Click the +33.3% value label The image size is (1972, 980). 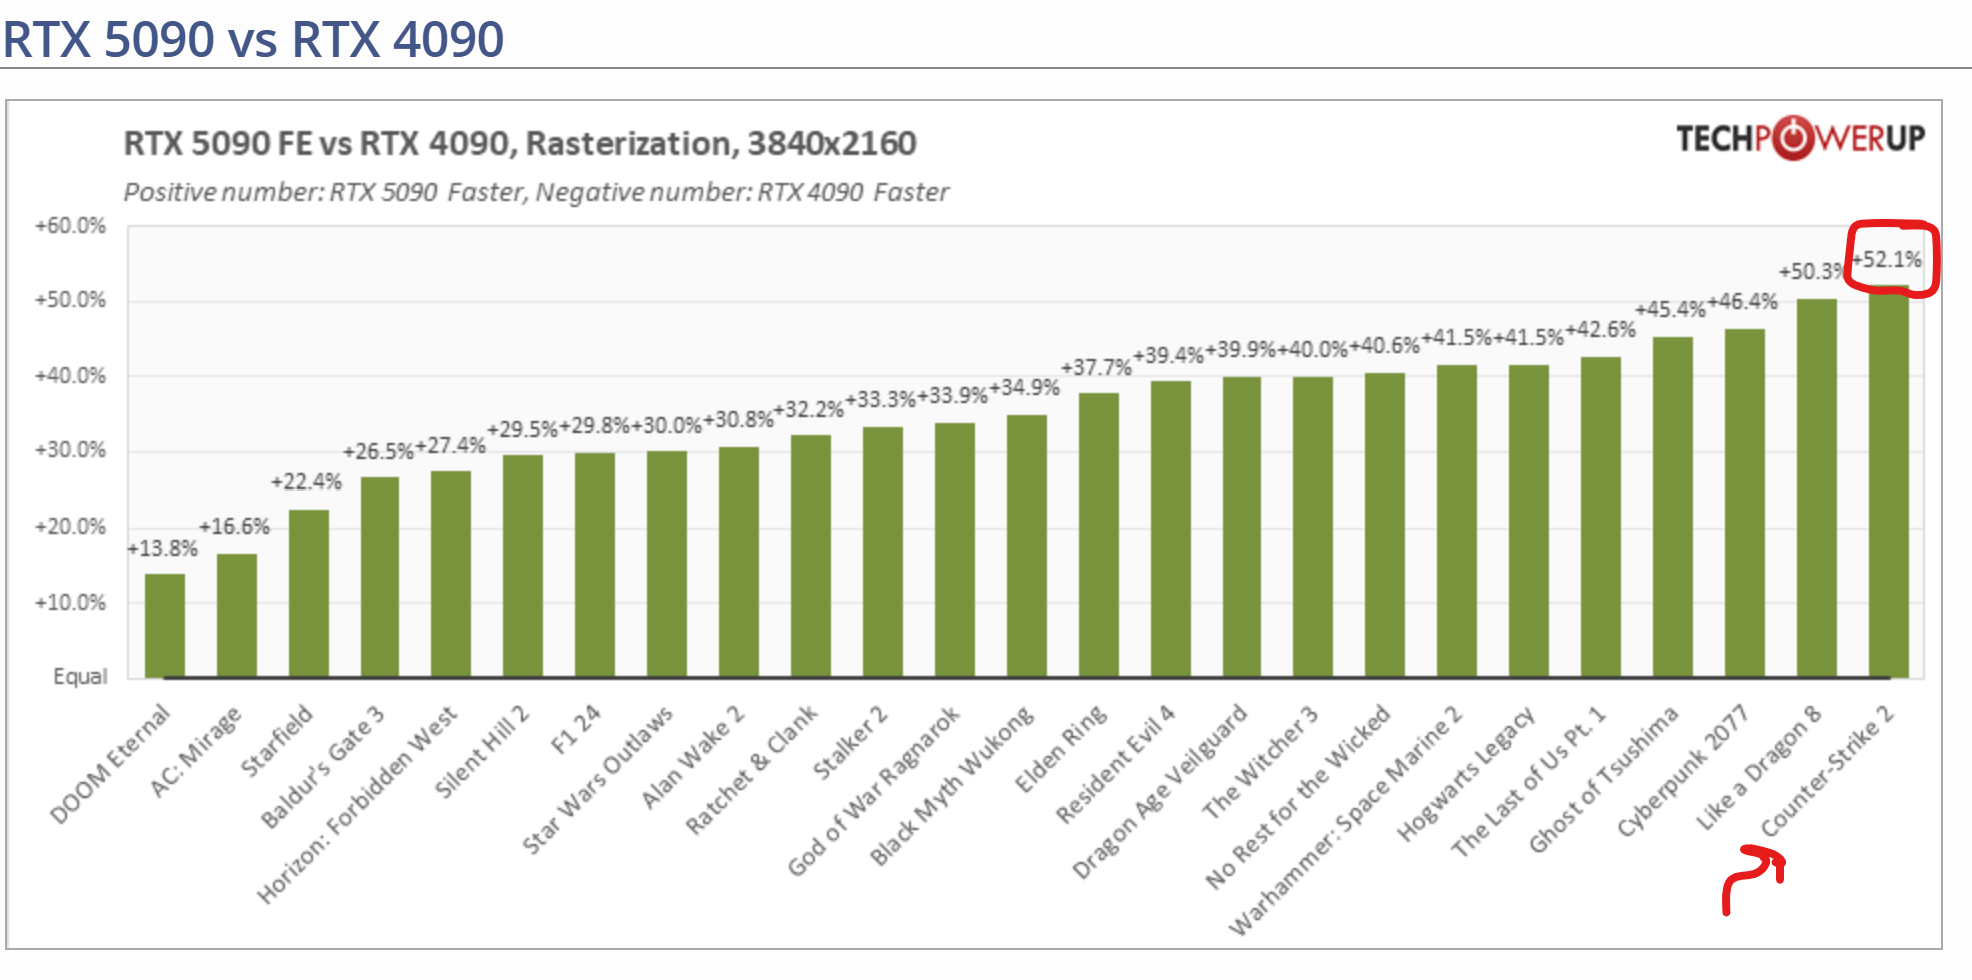(x=880, y=400)
